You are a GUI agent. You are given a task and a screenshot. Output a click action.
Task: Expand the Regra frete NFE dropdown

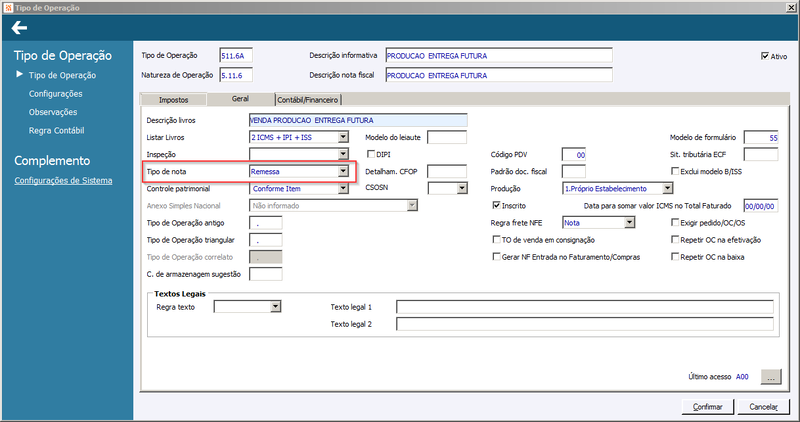[630, 222]
